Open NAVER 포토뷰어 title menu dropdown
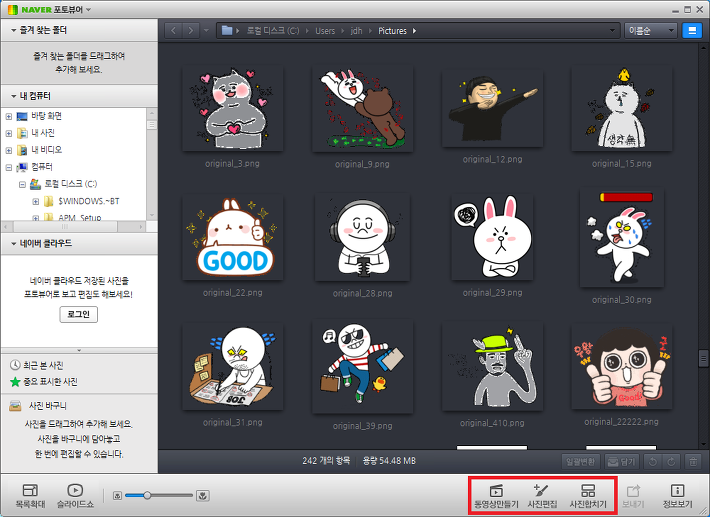710x517 pixels. pos(88,10)
